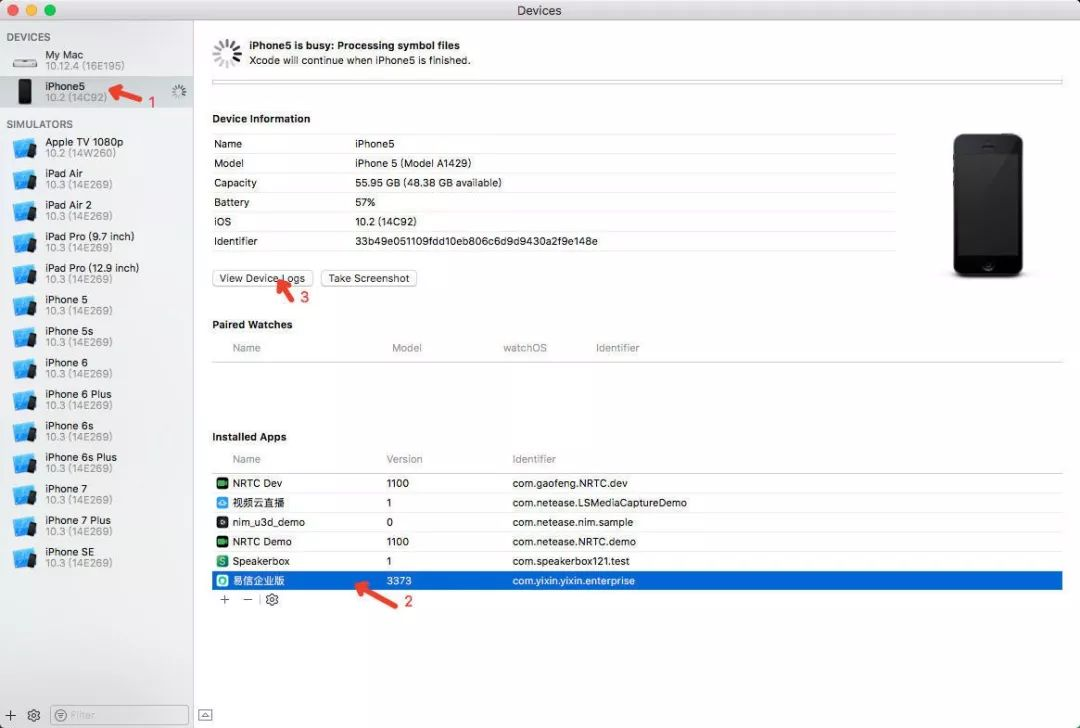Click the Paired Watches Name column header
The width and height of the screenshot is (1080, 728).
(247, 348)
